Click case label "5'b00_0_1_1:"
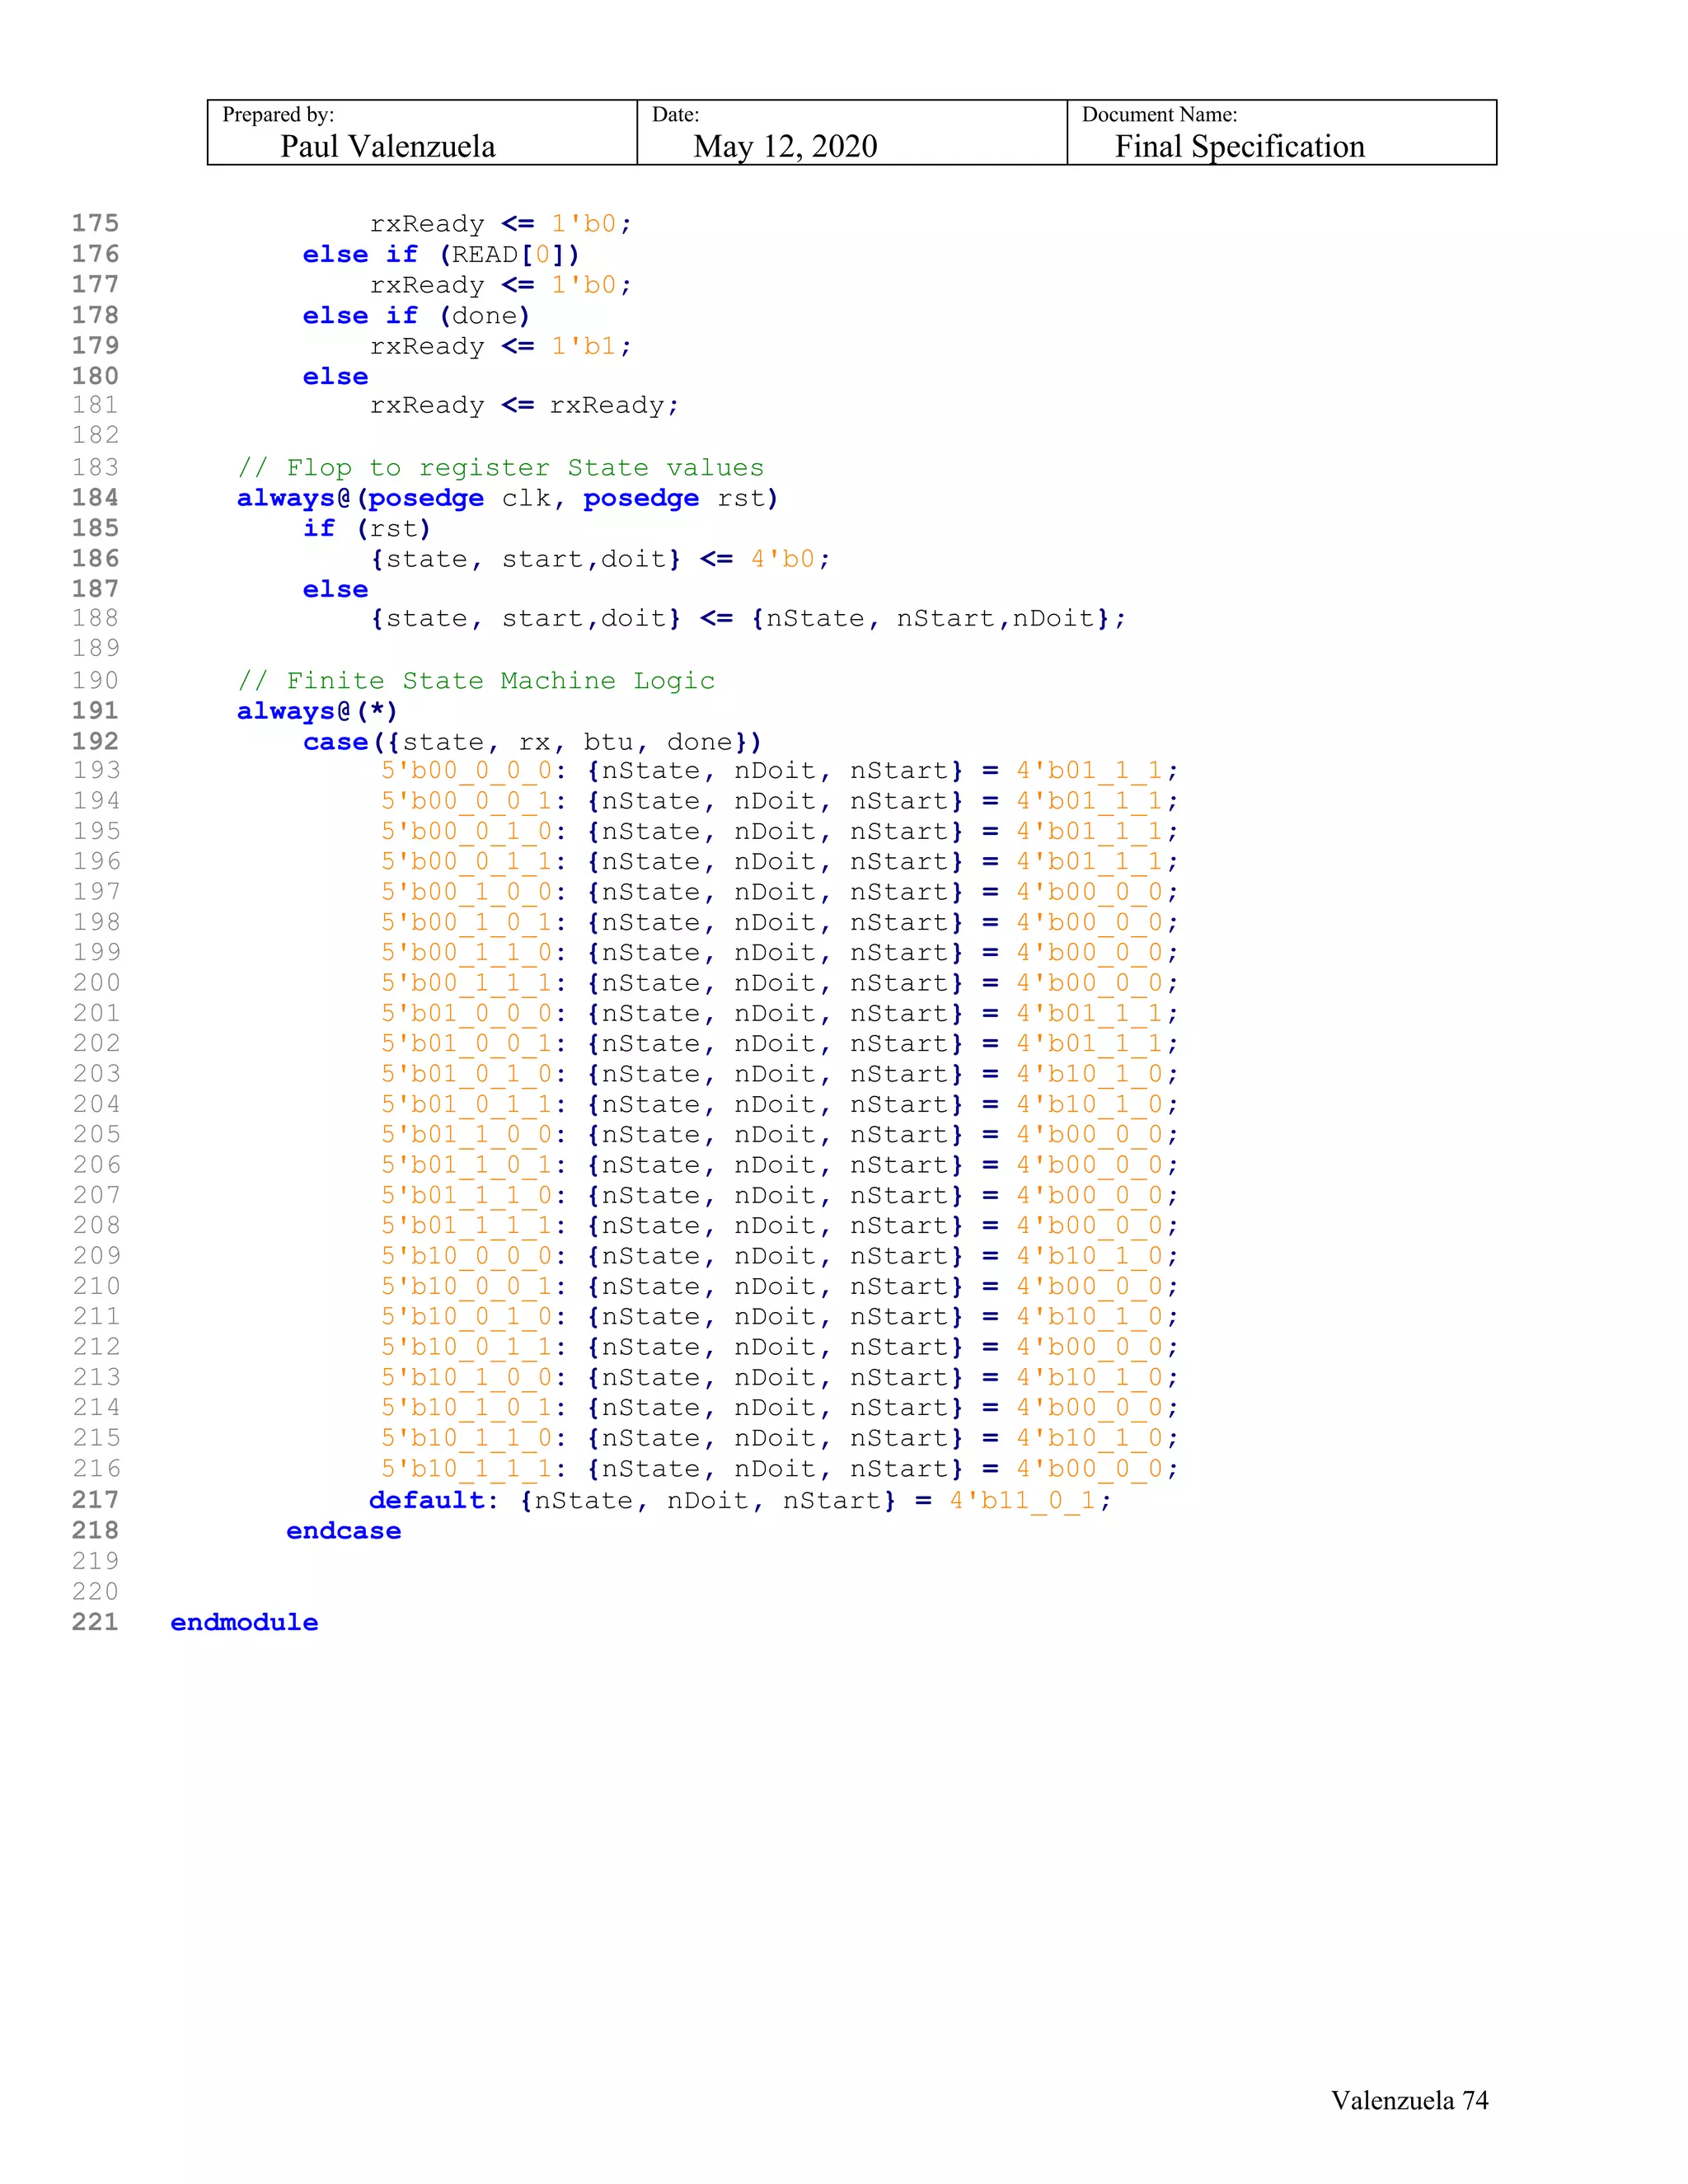Viewport: 1688px width, 2184px height. (x=474, y=862)
